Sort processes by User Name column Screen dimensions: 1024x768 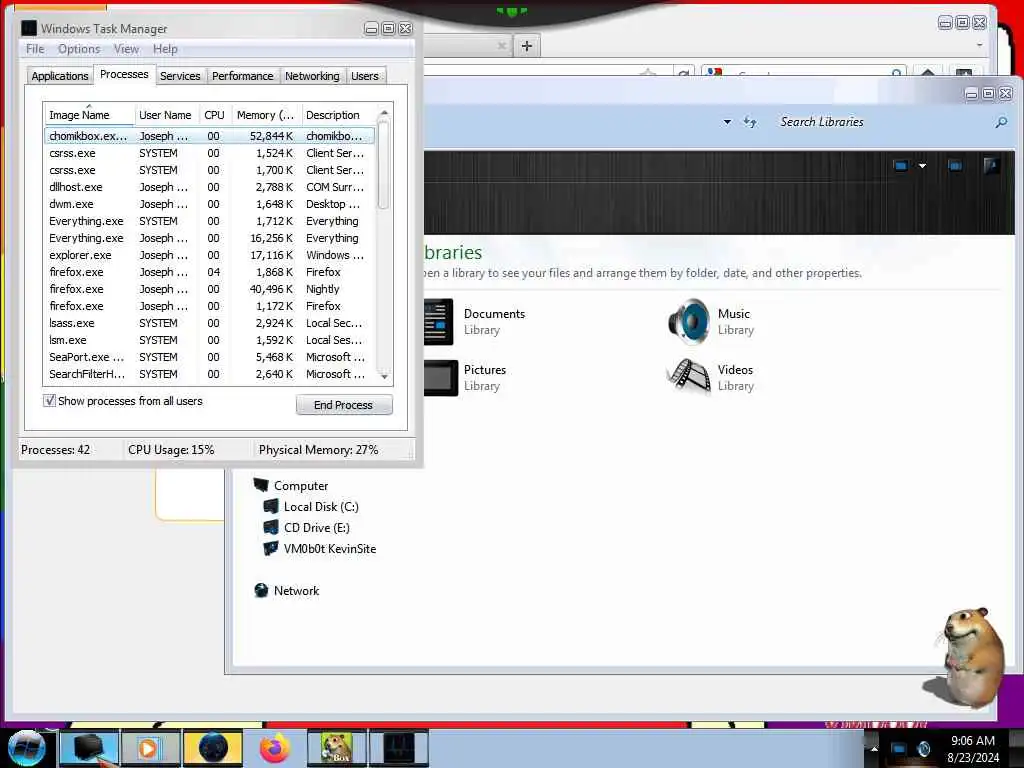[166, 115]
